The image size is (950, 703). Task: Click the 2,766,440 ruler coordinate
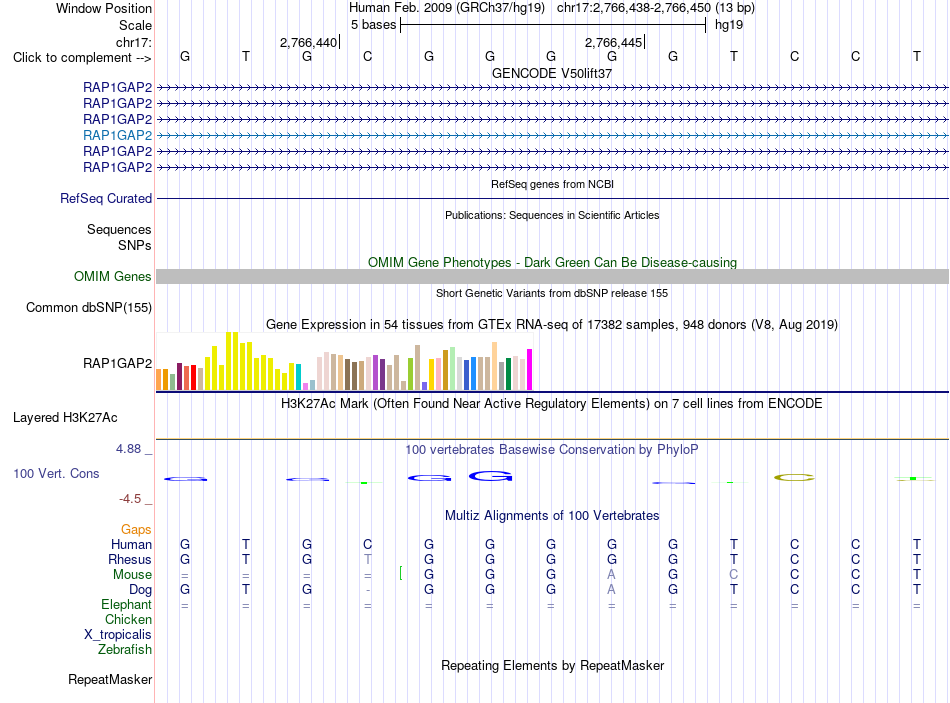308,42
